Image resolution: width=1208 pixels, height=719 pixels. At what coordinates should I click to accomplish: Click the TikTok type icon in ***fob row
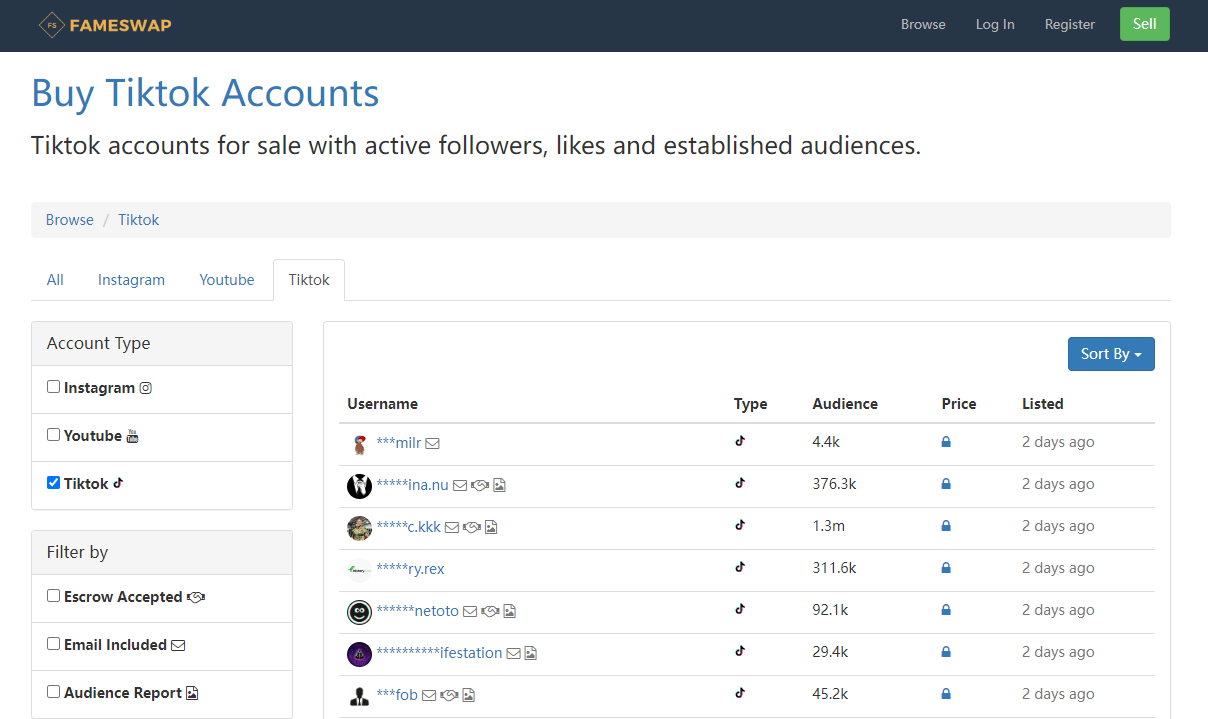740,693
